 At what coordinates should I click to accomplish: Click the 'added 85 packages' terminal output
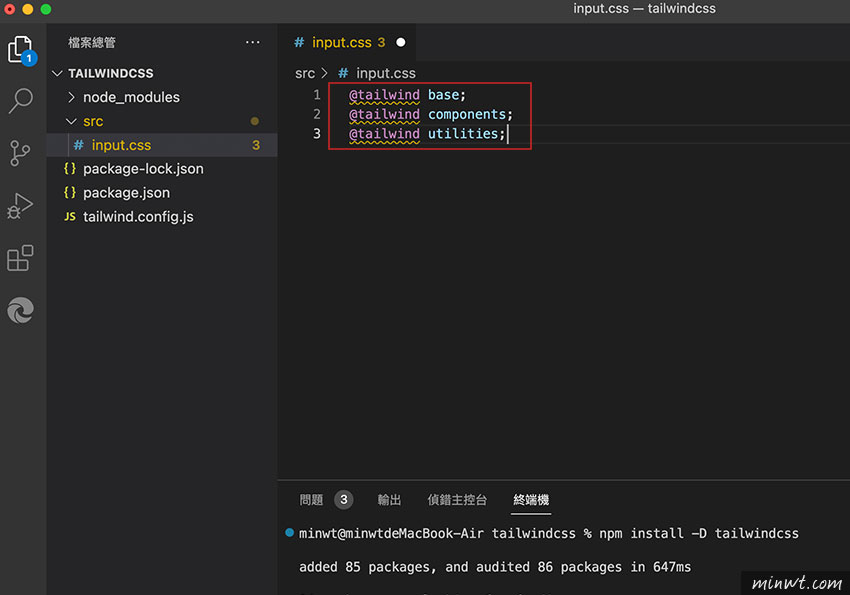[x=495, y=567]
